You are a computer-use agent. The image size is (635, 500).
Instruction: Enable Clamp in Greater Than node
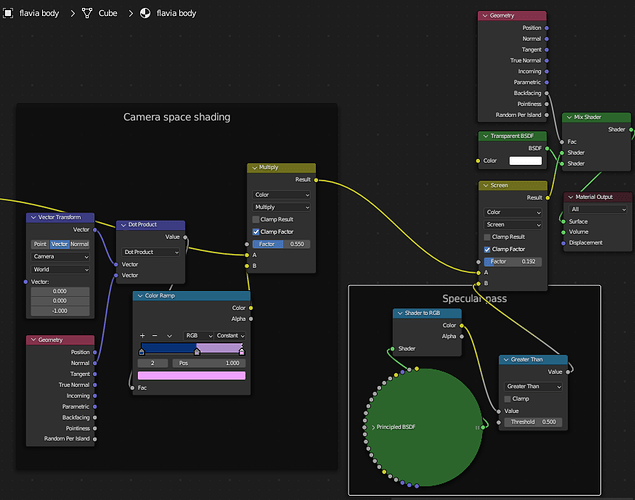(x=507, y=399)
